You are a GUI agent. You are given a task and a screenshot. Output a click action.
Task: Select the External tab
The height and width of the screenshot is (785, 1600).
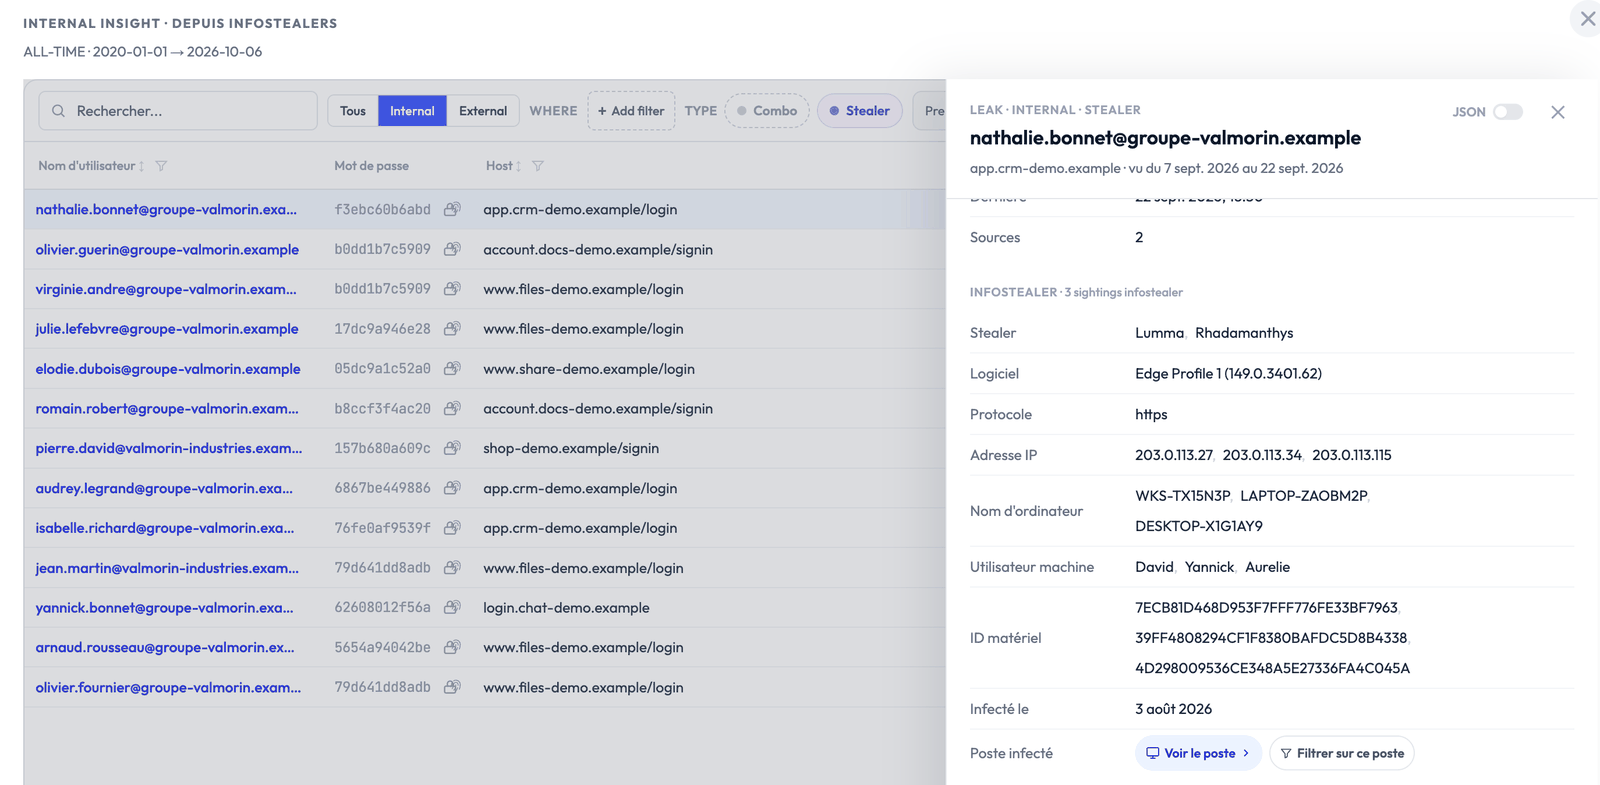coord(483,111)
